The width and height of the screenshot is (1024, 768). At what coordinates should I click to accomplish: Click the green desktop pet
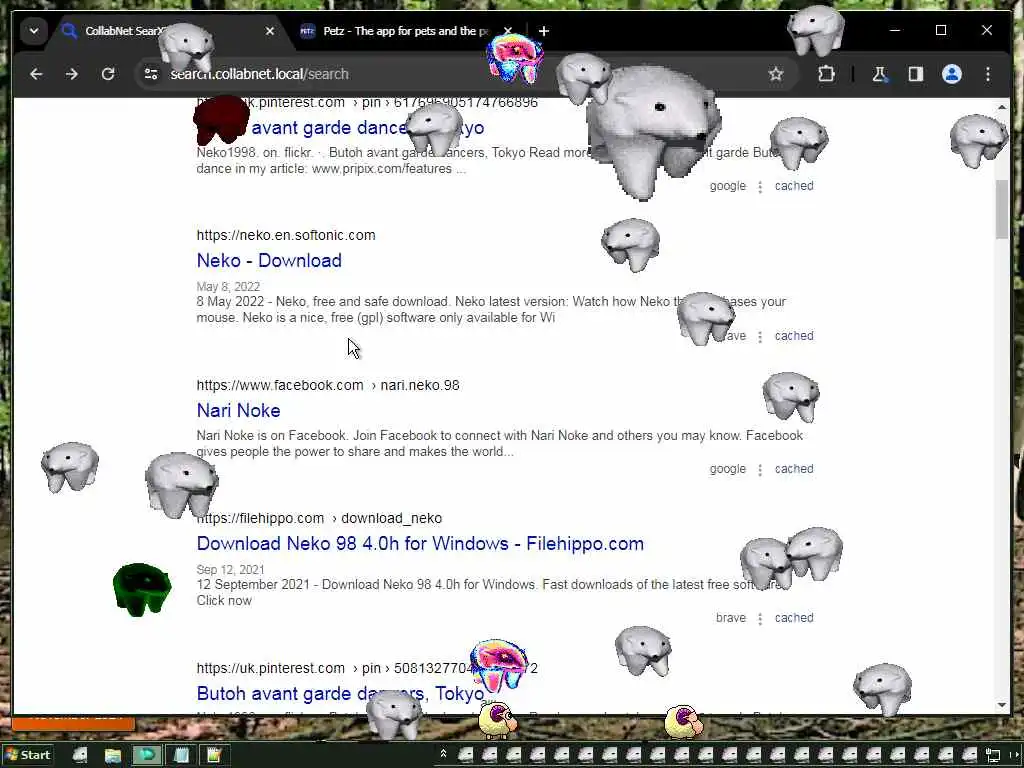point(142,589)
